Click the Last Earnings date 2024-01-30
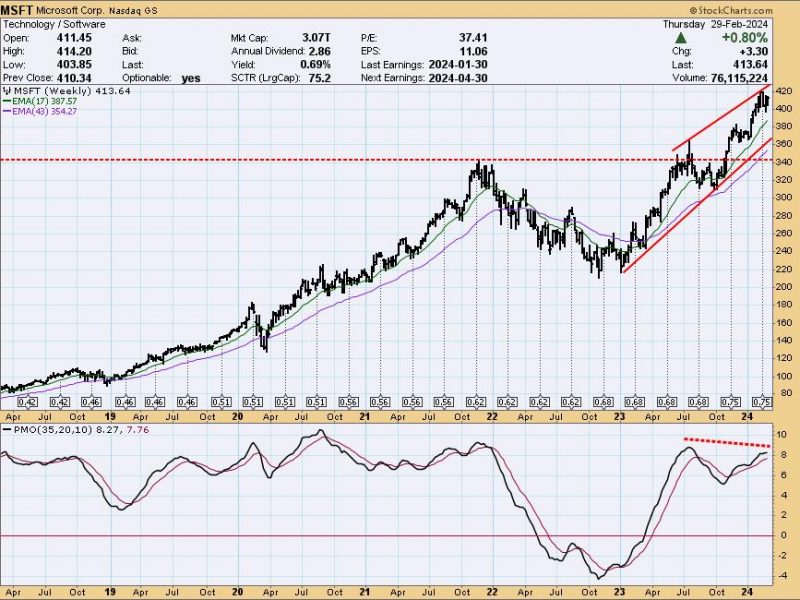 point(458,65)
